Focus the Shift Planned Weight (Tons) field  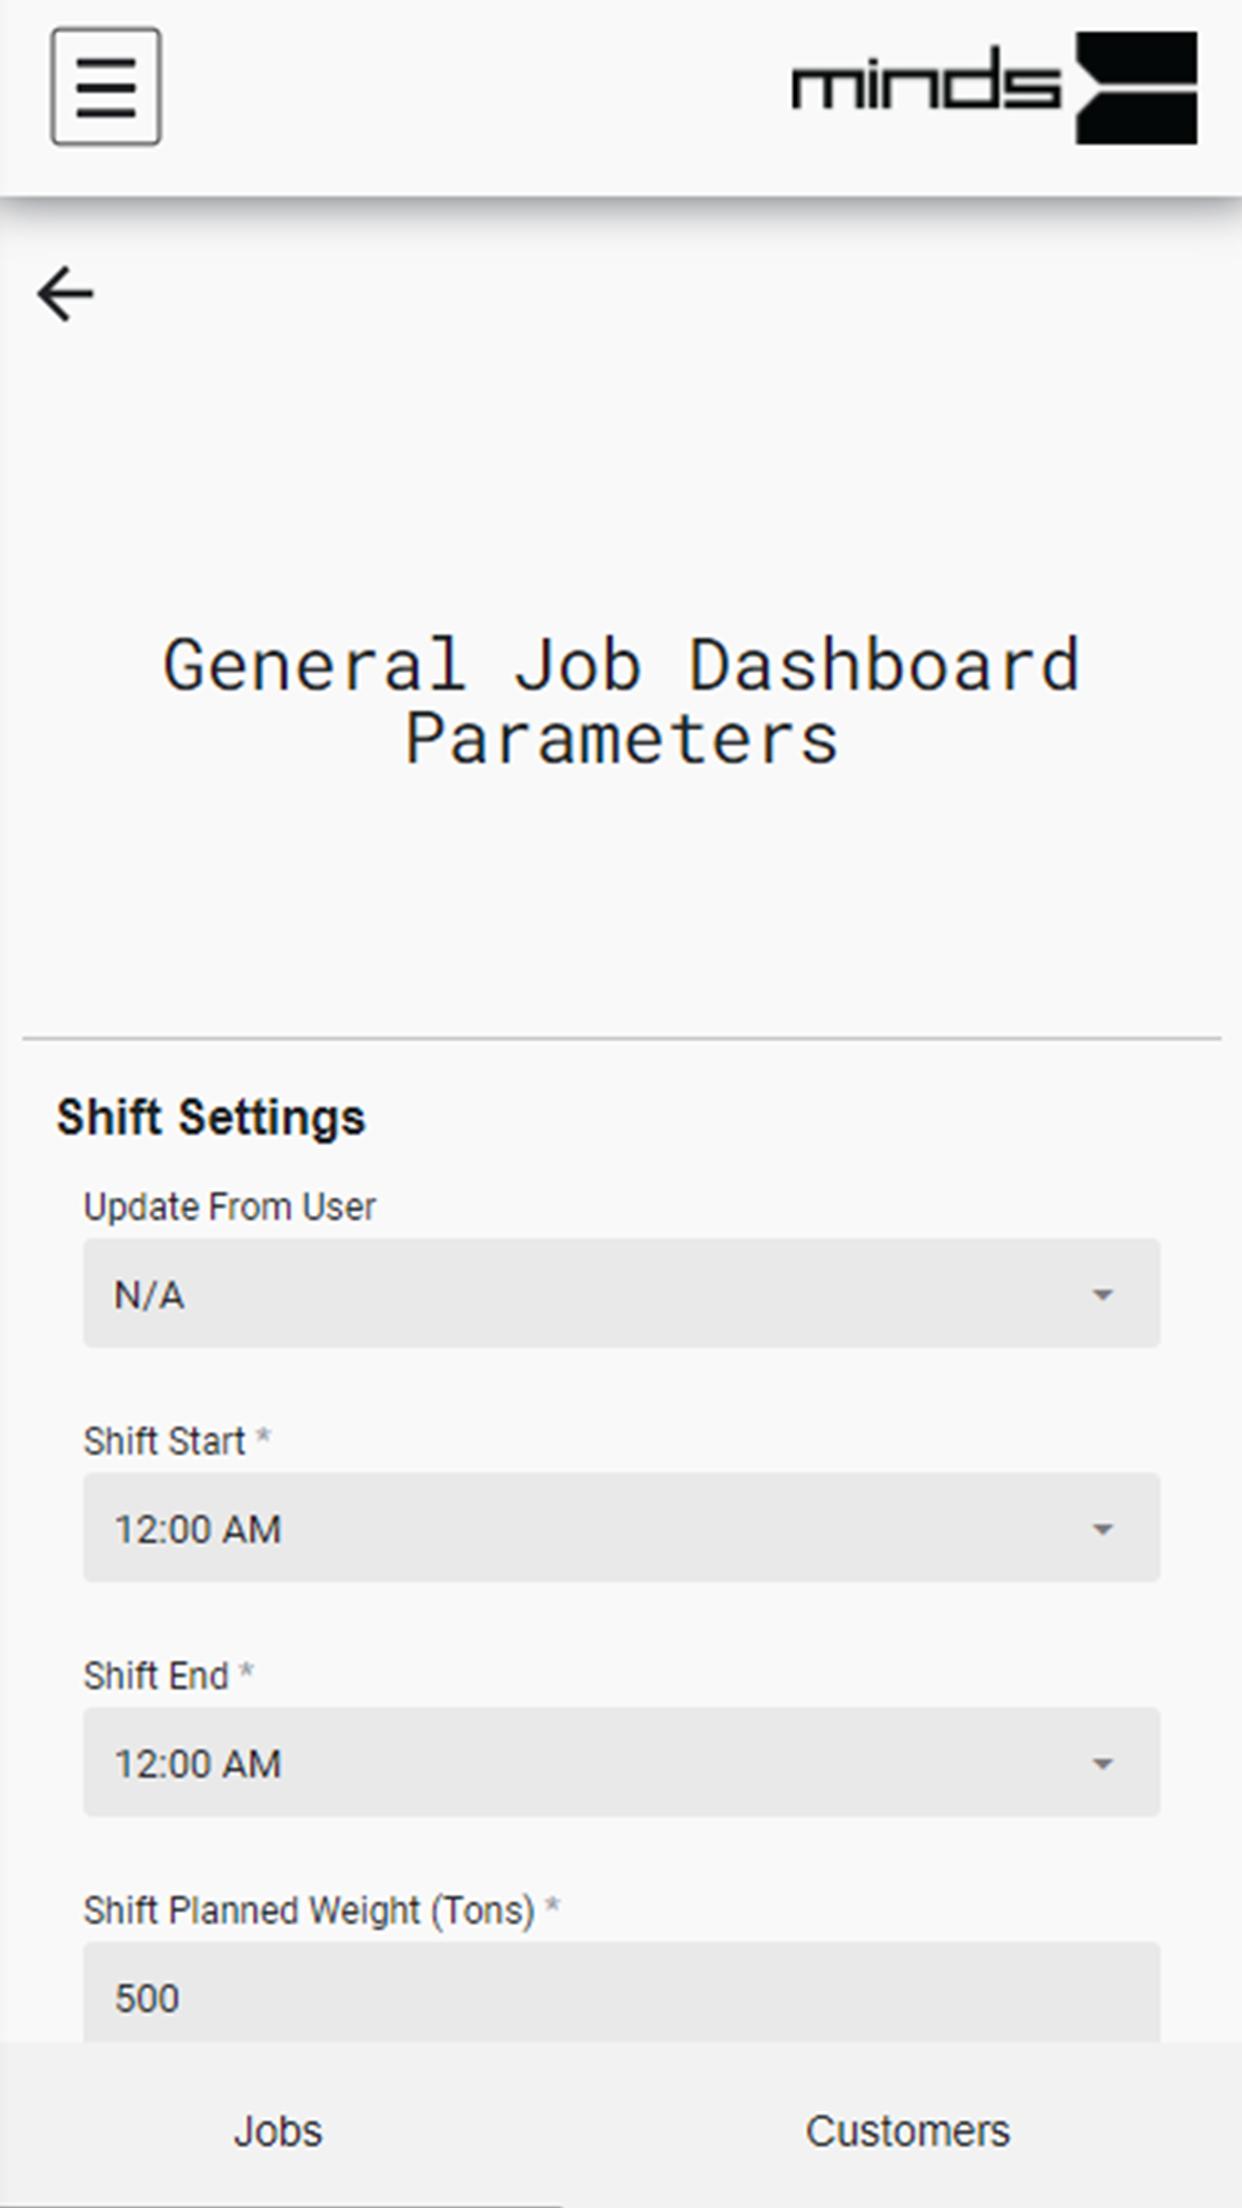tap(621, 1993)
